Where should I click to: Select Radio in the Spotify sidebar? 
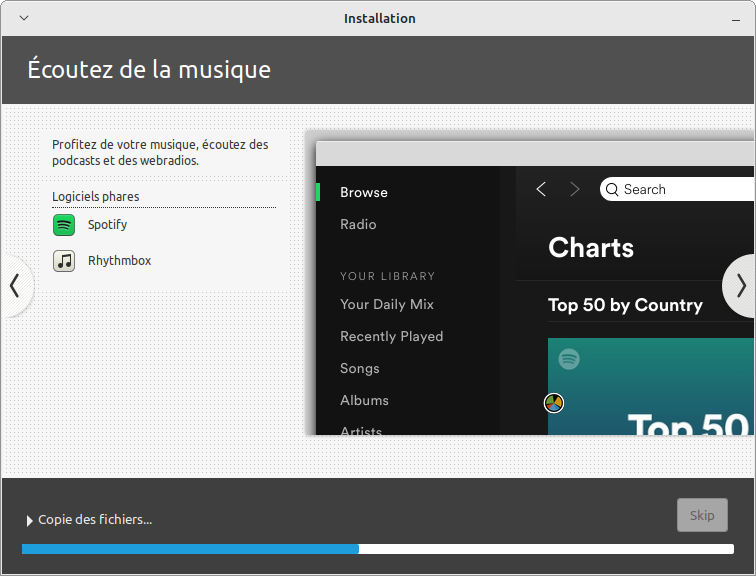point(358,224)
